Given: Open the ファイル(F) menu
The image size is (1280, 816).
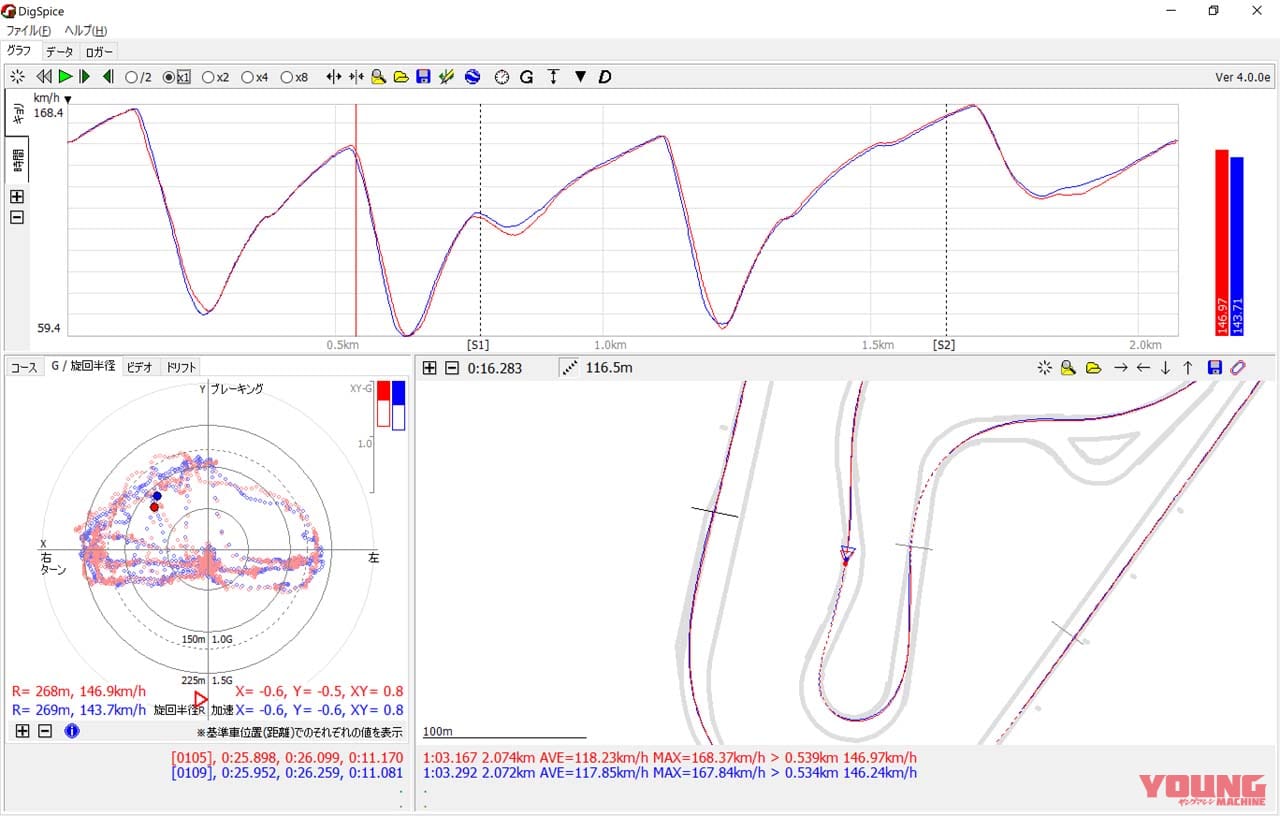Looking at the screenshot, I should click(x=28, y=31).
